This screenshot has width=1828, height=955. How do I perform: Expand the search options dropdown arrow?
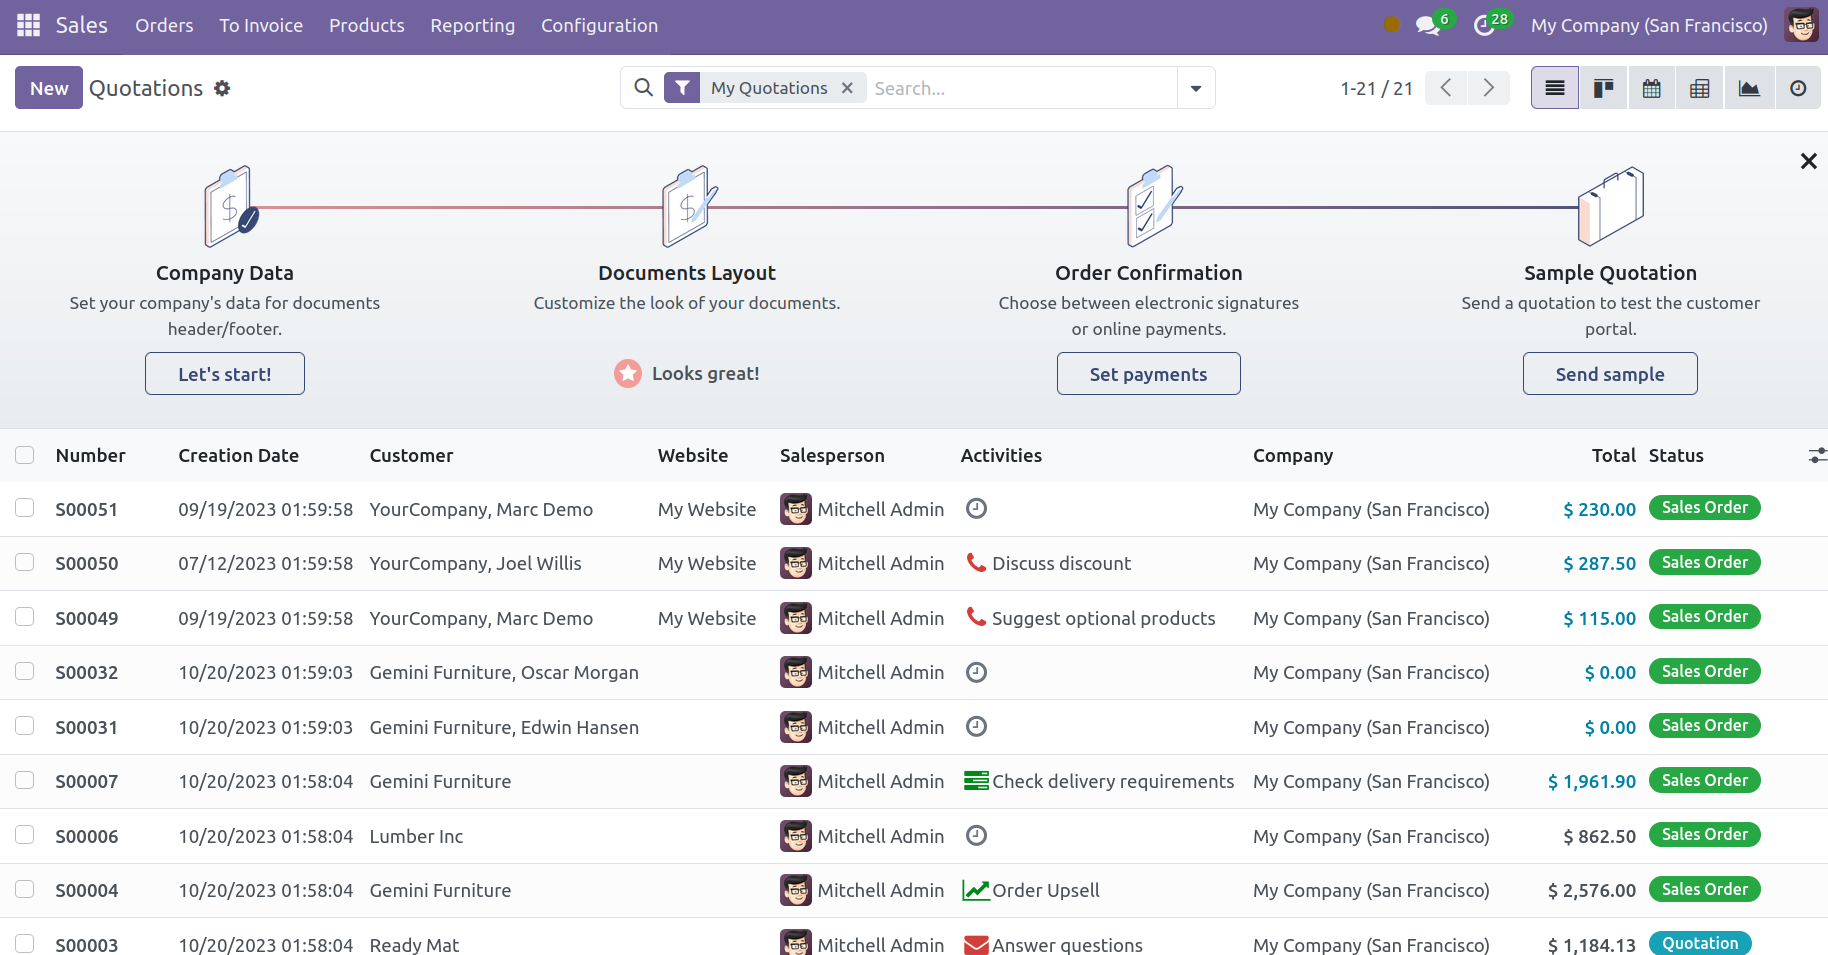(1196, 88)
